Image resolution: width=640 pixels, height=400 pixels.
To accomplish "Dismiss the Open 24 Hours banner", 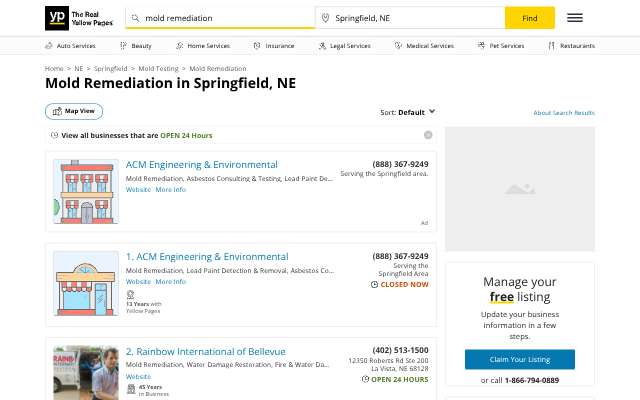I will pyautogui.click(x=428, y=135).
